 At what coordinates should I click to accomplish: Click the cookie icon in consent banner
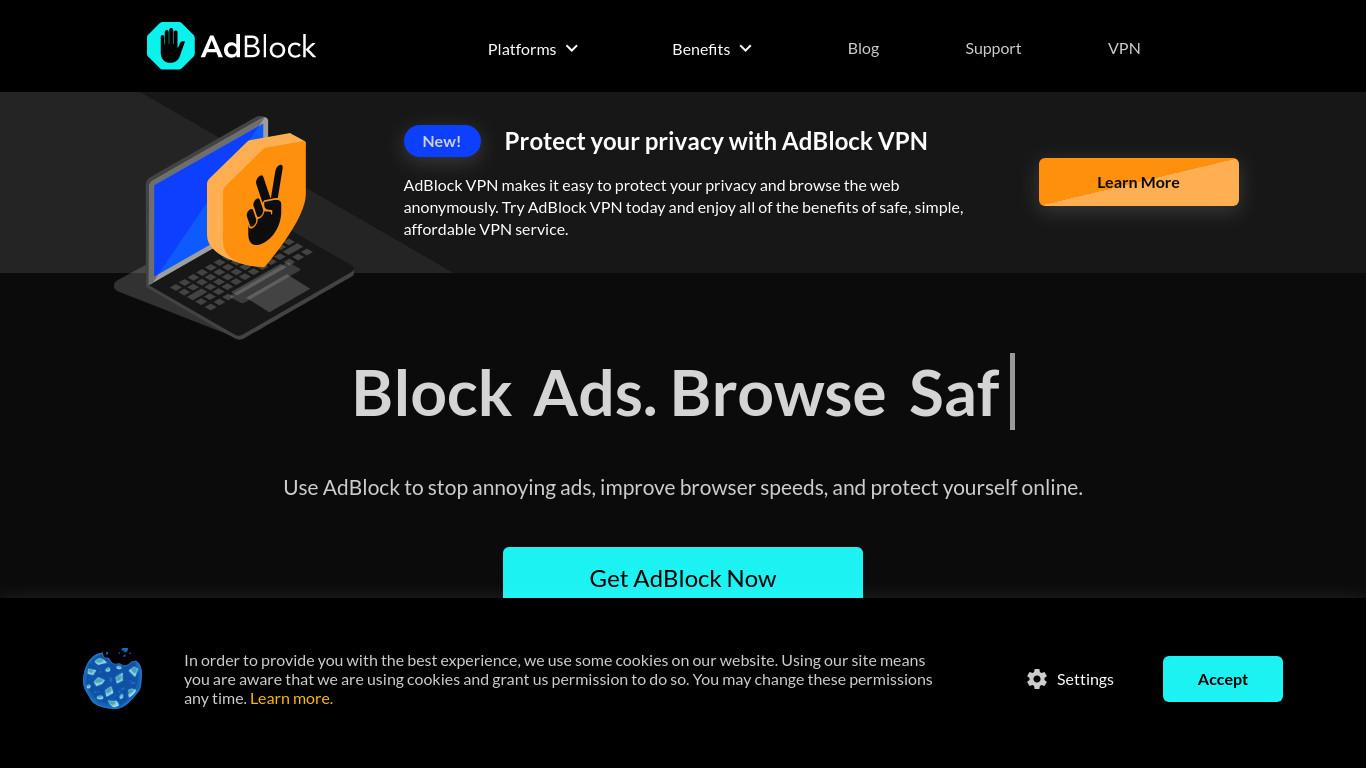[x=113, y=679]
